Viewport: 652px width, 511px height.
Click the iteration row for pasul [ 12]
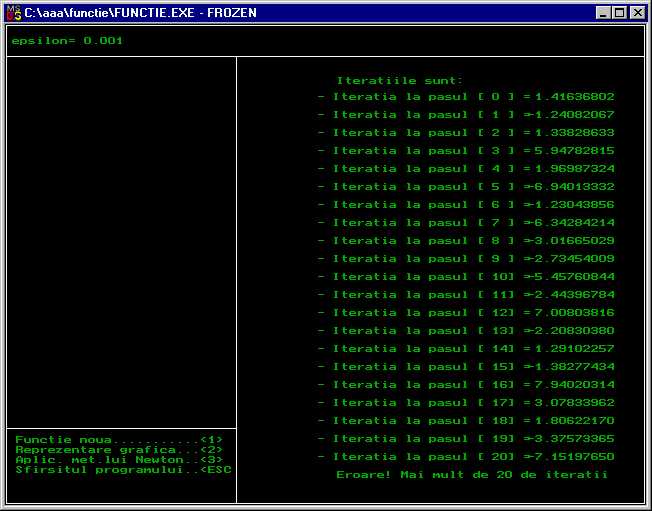[x=466, y=313]
